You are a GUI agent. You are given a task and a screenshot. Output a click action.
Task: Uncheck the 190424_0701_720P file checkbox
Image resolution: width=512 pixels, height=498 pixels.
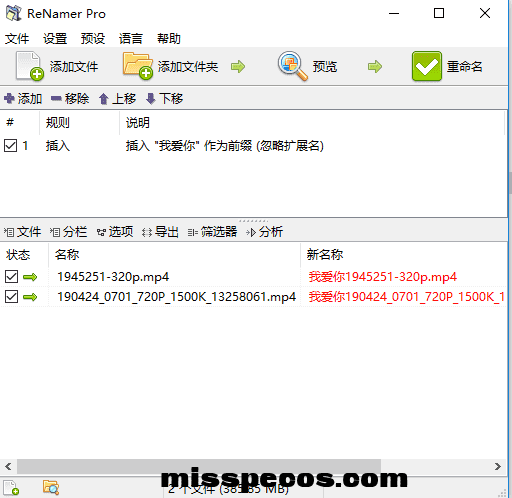[x=11, y=296]
